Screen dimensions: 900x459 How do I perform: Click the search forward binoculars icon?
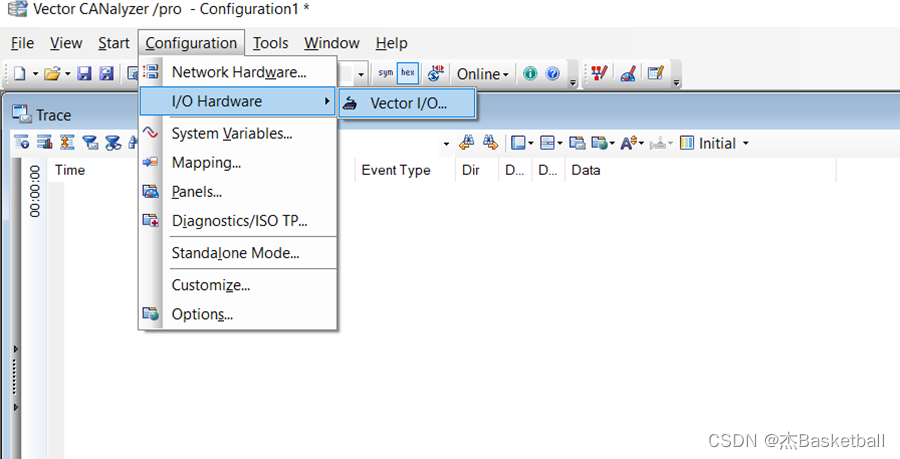point(490,142)
